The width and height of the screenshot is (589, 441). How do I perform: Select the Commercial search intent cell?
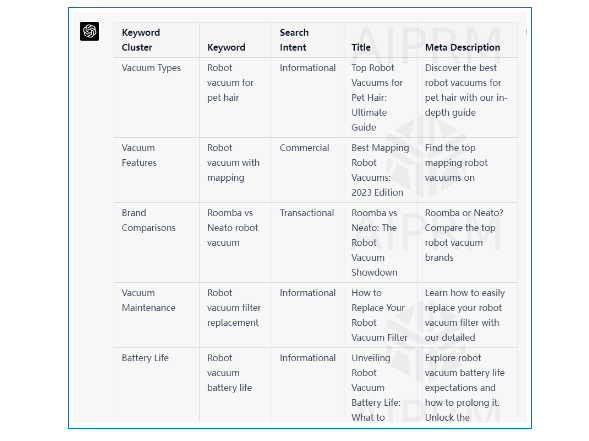(x=304, y=148)
